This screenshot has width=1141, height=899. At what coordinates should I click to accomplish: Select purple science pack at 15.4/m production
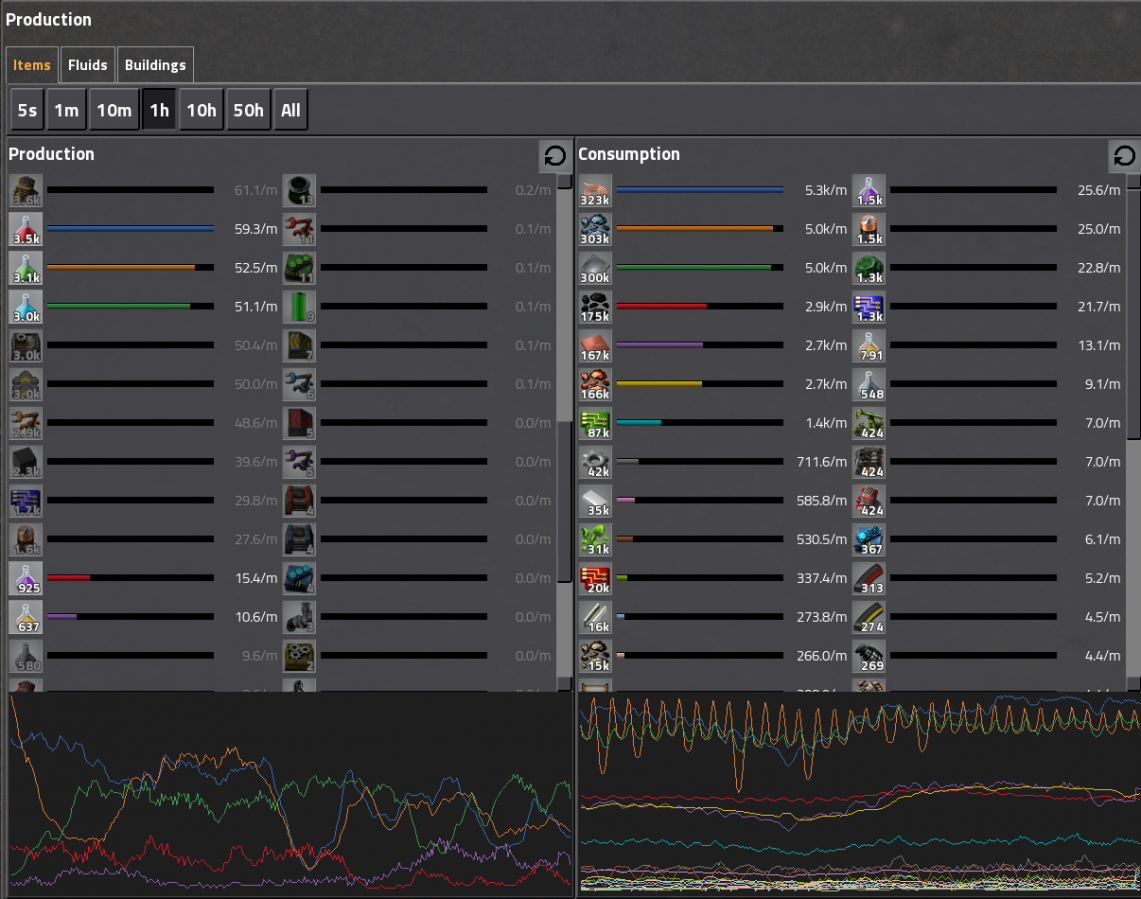tap(25, 578)
